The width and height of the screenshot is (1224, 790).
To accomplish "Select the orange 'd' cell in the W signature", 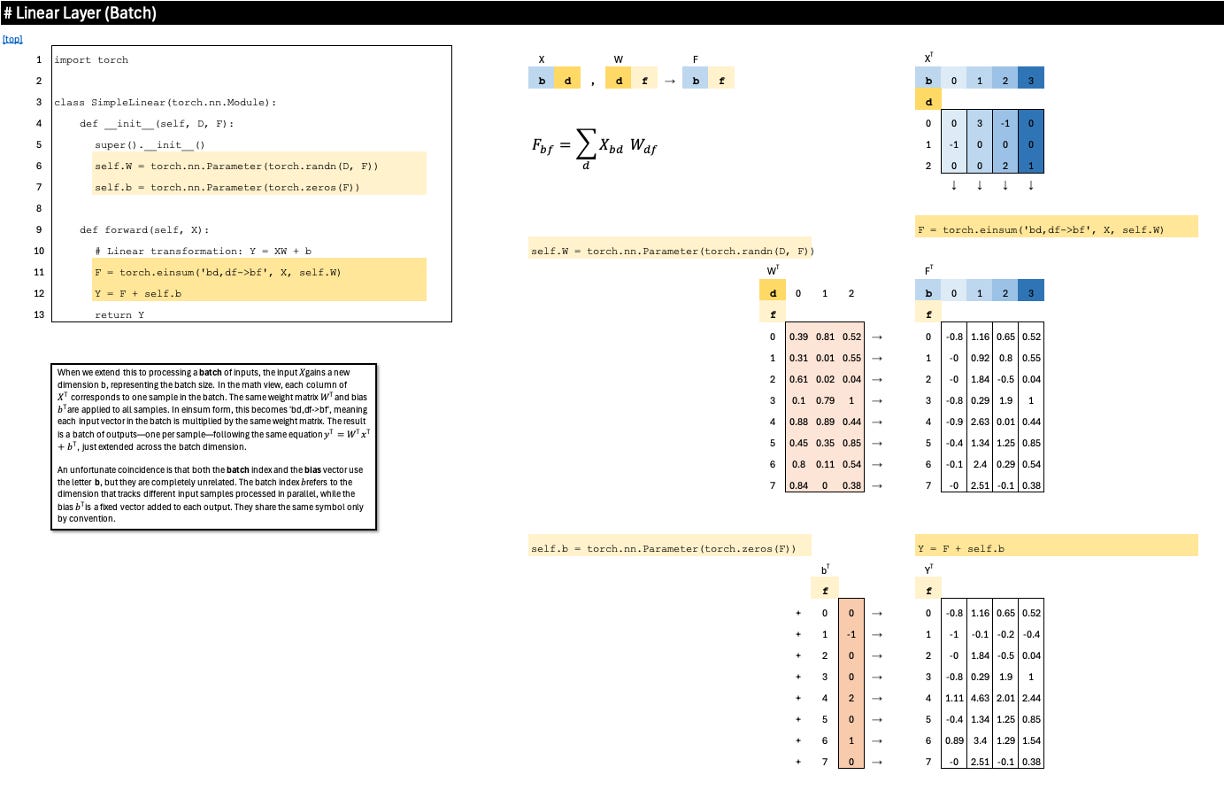I will click(x=618, y=77).
